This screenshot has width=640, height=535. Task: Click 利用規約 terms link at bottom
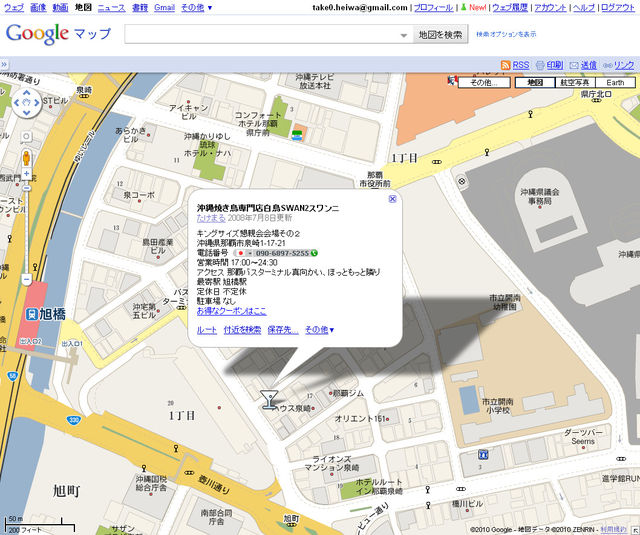pyautogui.click(x=613, y=529)
